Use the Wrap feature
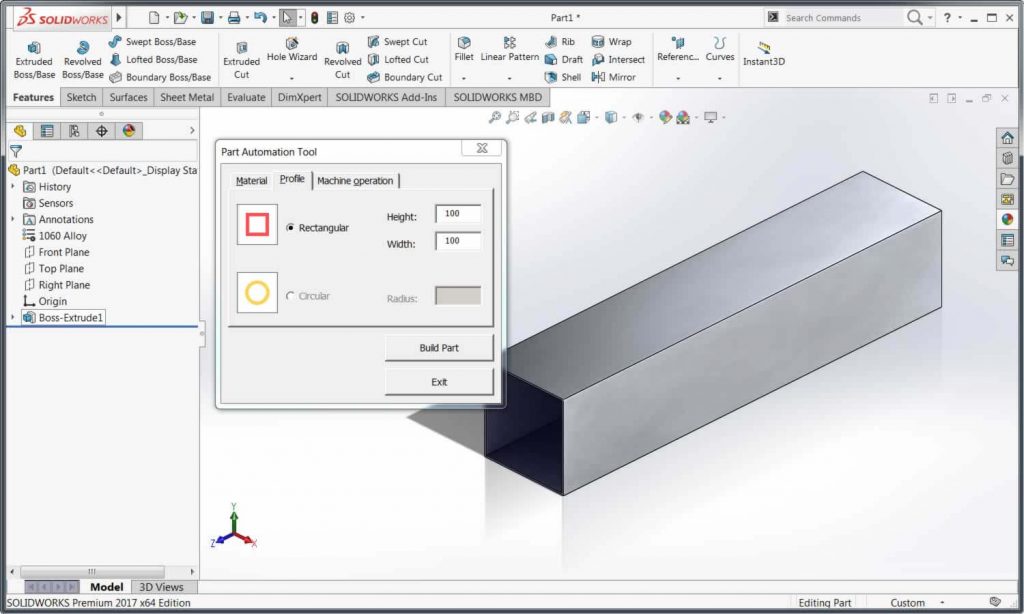Screen dimensions: 1024x614 tap(611, 42)
